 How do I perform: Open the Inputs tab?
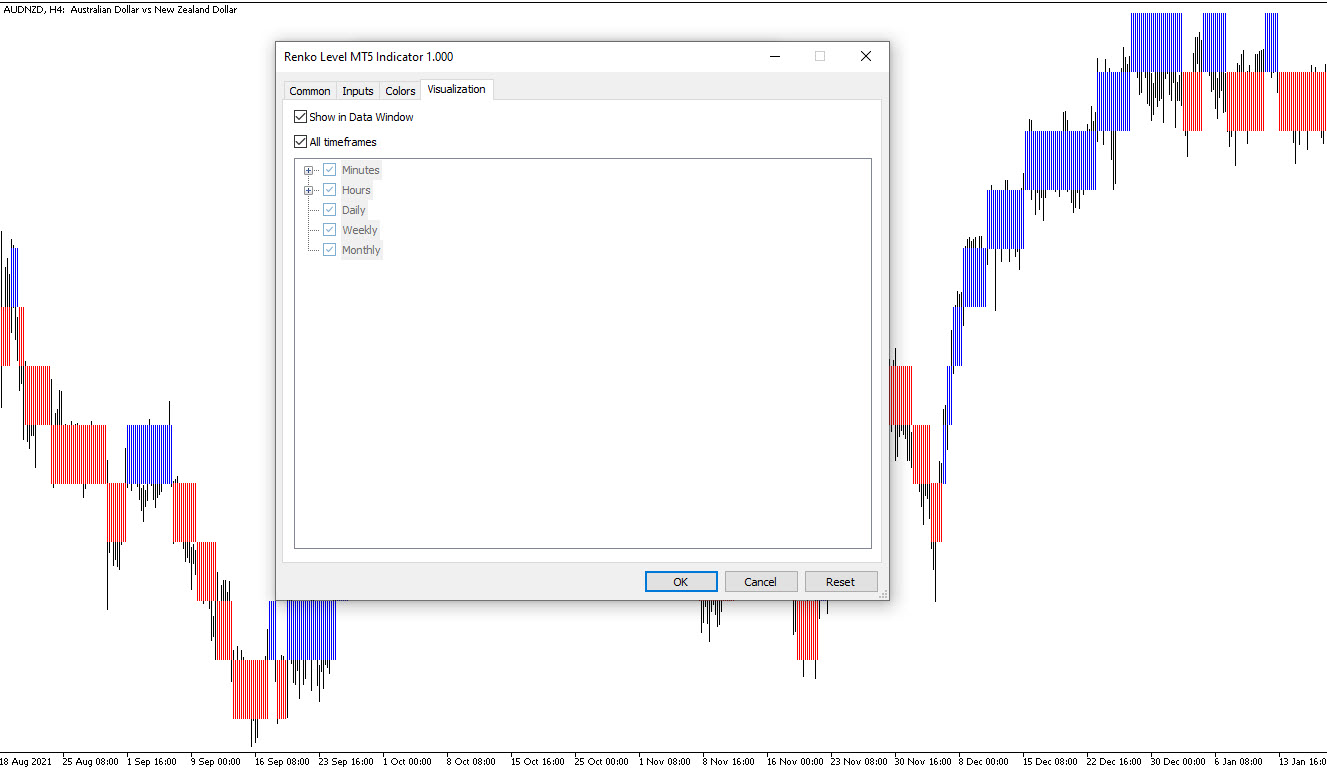[x=357, y=91]
